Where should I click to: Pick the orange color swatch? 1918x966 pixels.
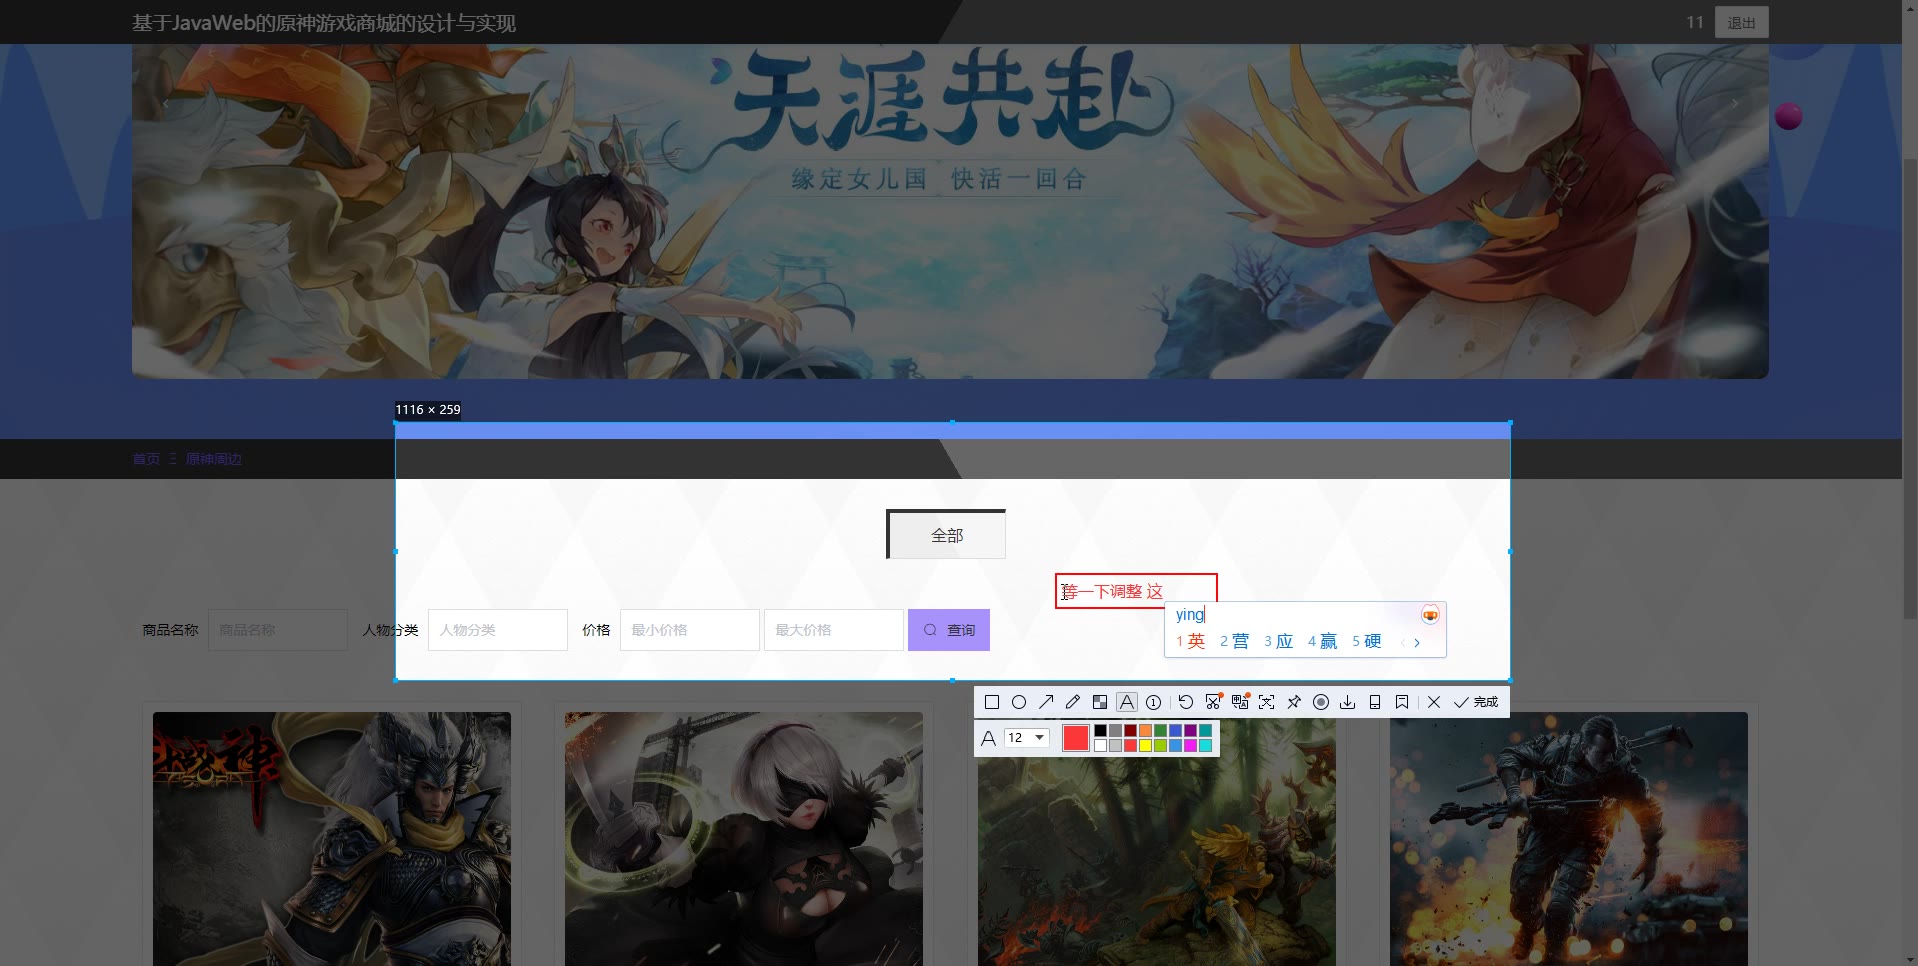[1145, 731]
